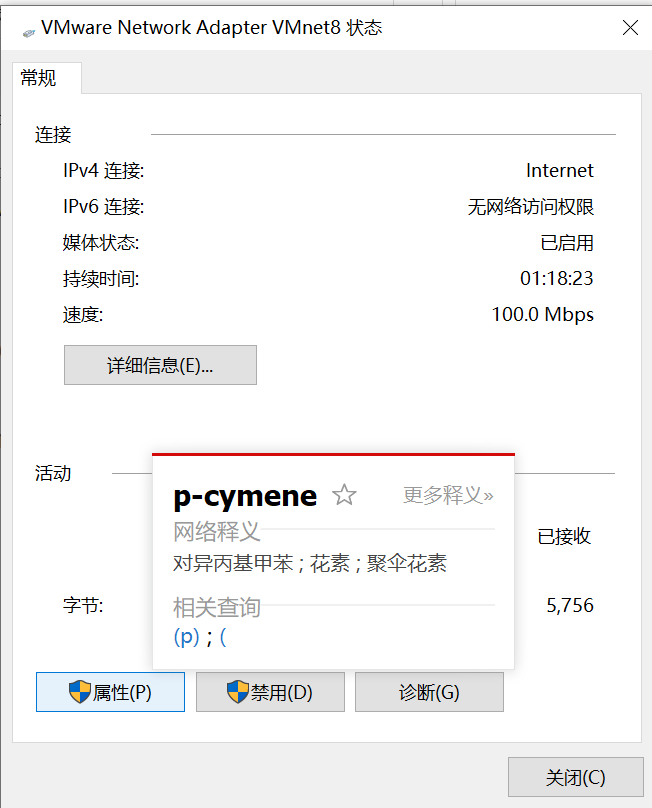
Task: Click the received bytes value 5,756
Action: [570, 605]
